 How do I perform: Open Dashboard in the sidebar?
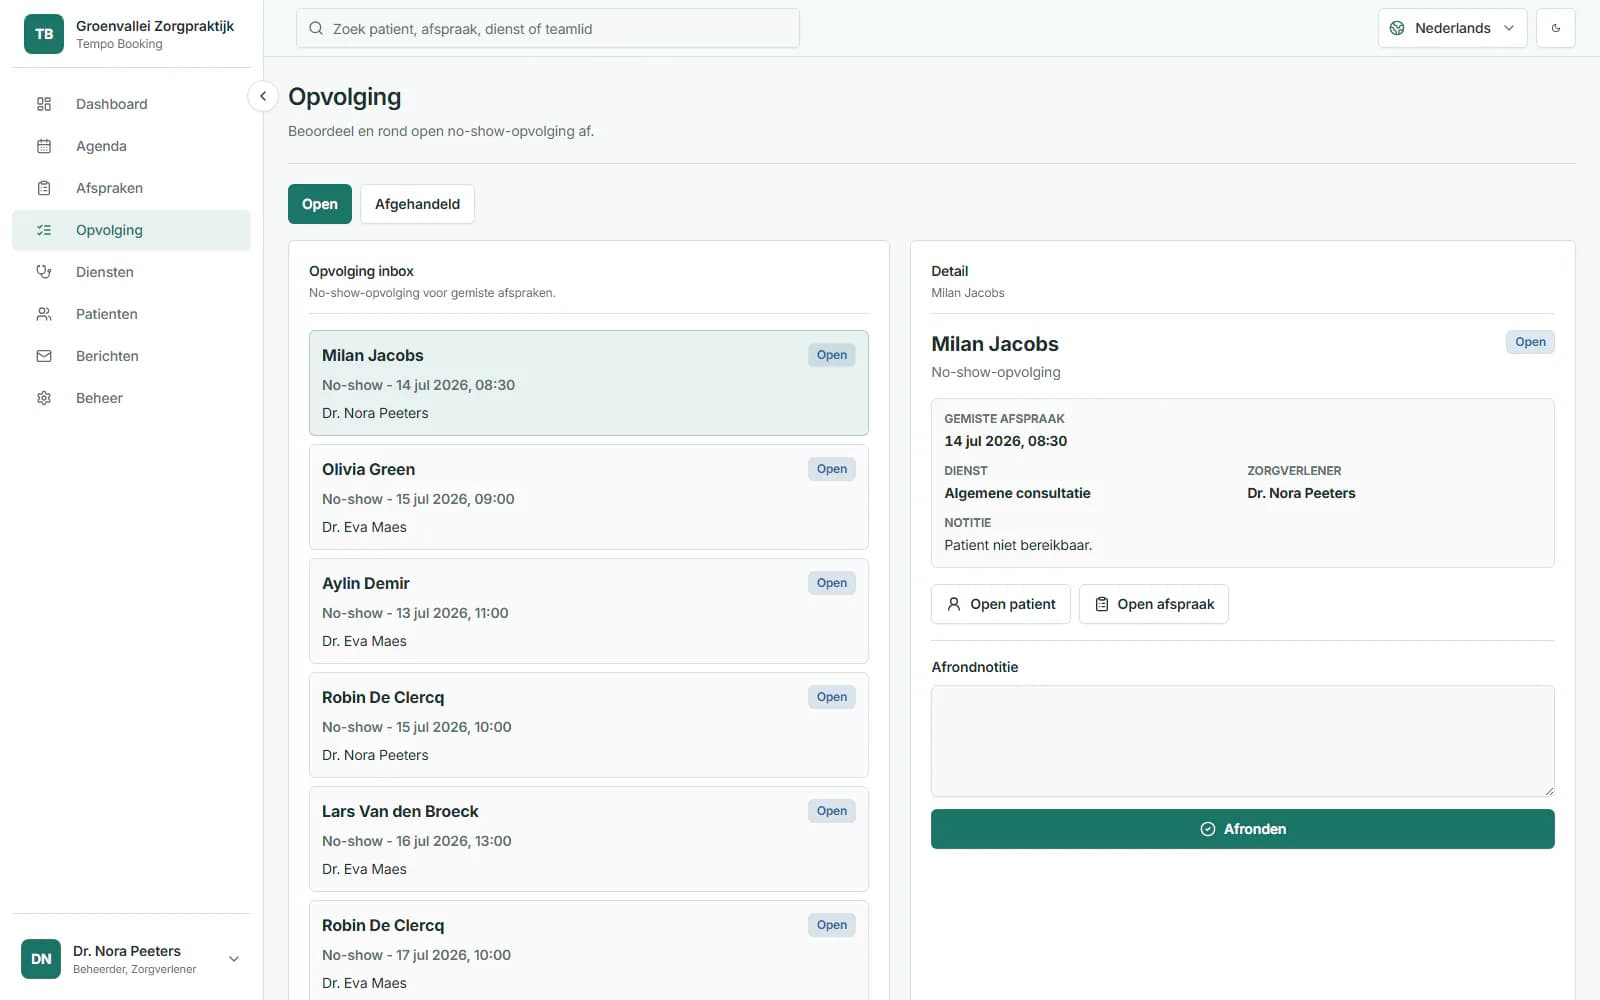(131, 104)
